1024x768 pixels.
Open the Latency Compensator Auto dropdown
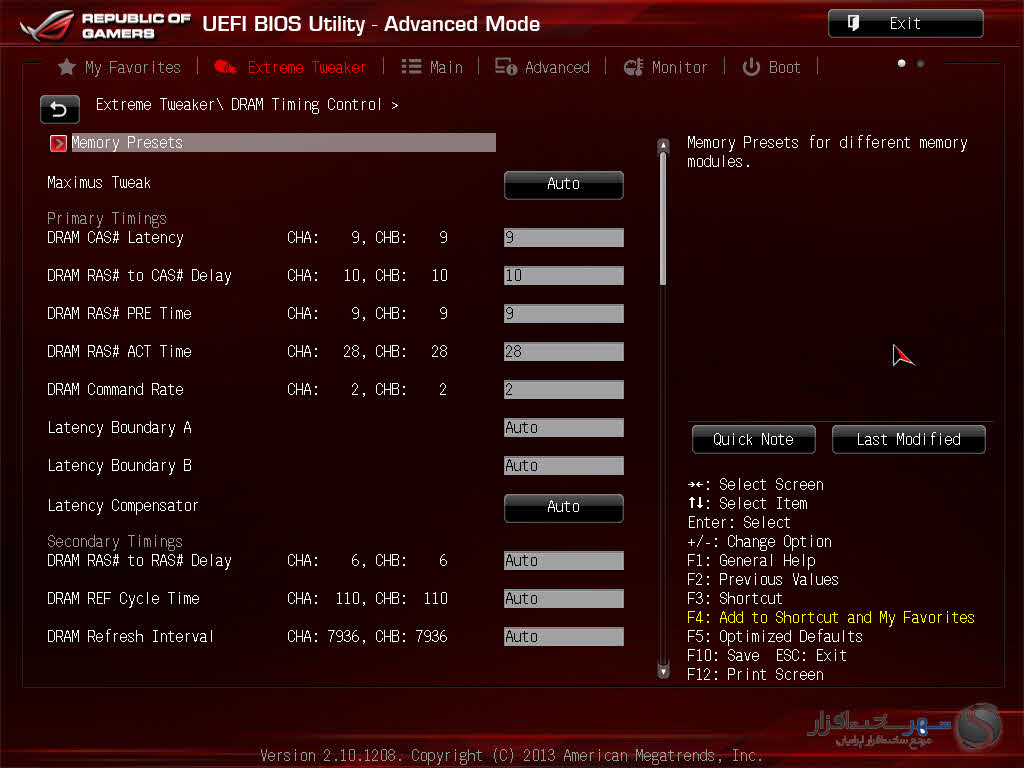tap(563, 507)
